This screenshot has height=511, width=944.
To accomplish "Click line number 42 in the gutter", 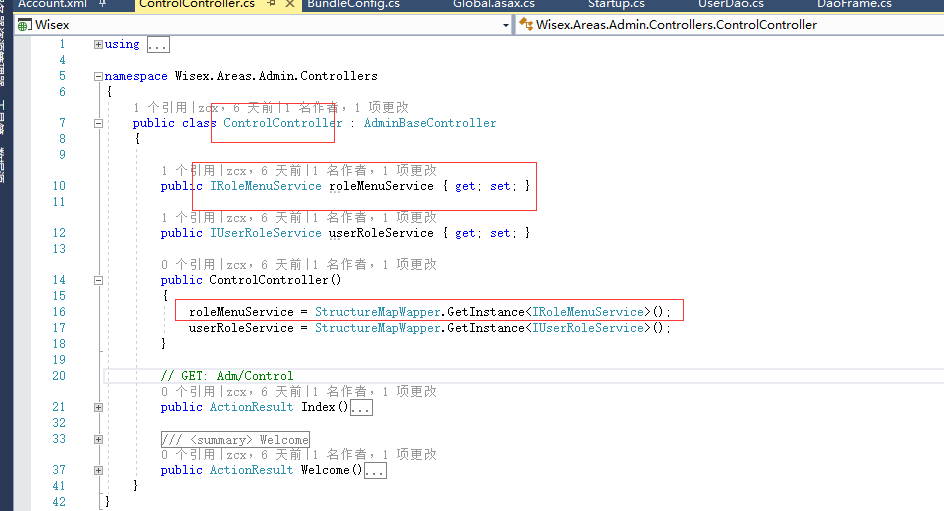I will click(x=59, y=502).
